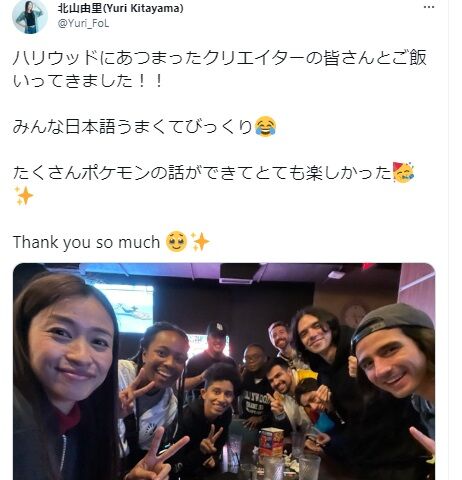Open the more options three-dot menu

(429, 7)
